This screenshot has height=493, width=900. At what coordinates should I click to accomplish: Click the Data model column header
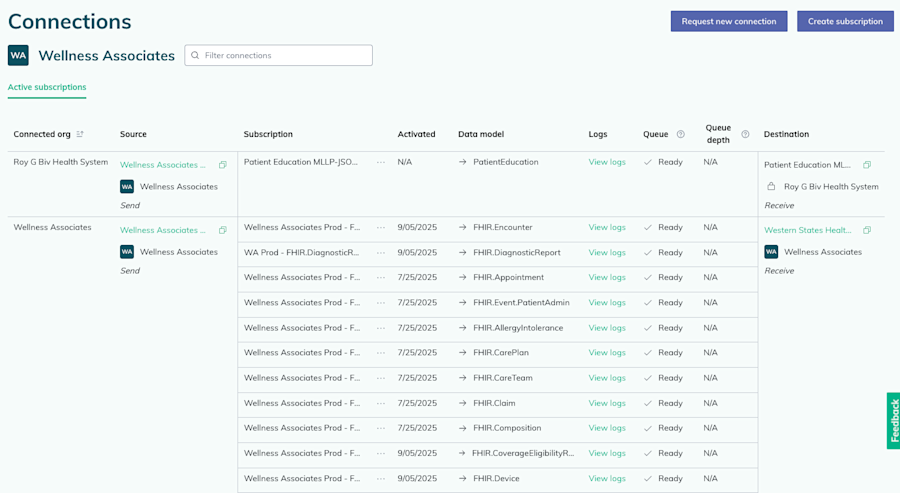coord(481,134)
